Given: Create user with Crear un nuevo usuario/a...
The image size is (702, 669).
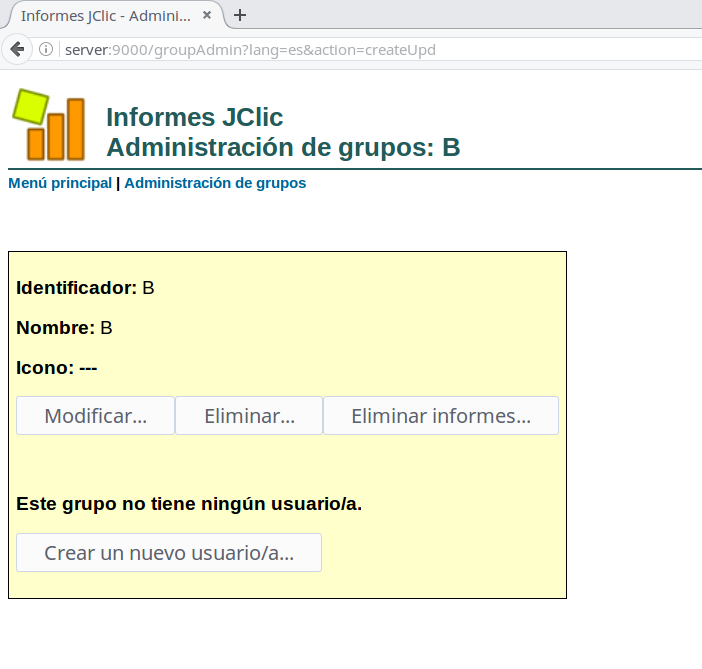Looking at the screenshot, I should coord(169,553).
